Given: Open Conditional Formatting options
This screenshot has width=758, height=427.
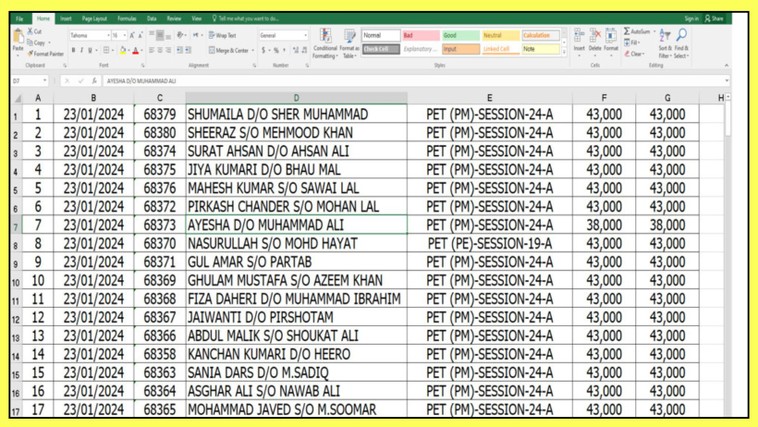Looking at the screenshot, I should tap(325, 42).
